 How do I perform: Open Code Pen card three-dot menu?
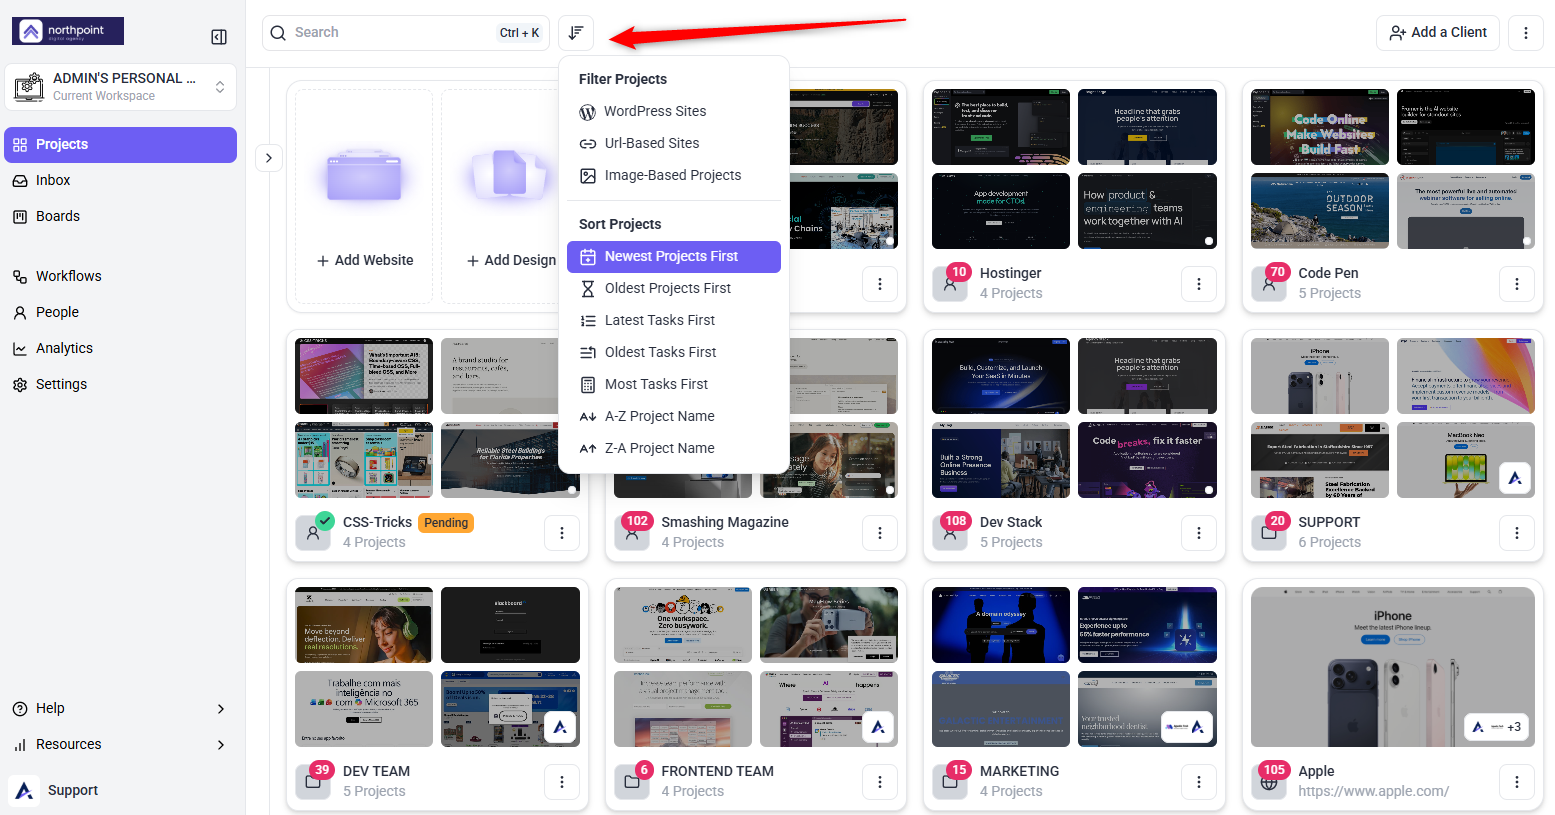(x=1517, y=284)
